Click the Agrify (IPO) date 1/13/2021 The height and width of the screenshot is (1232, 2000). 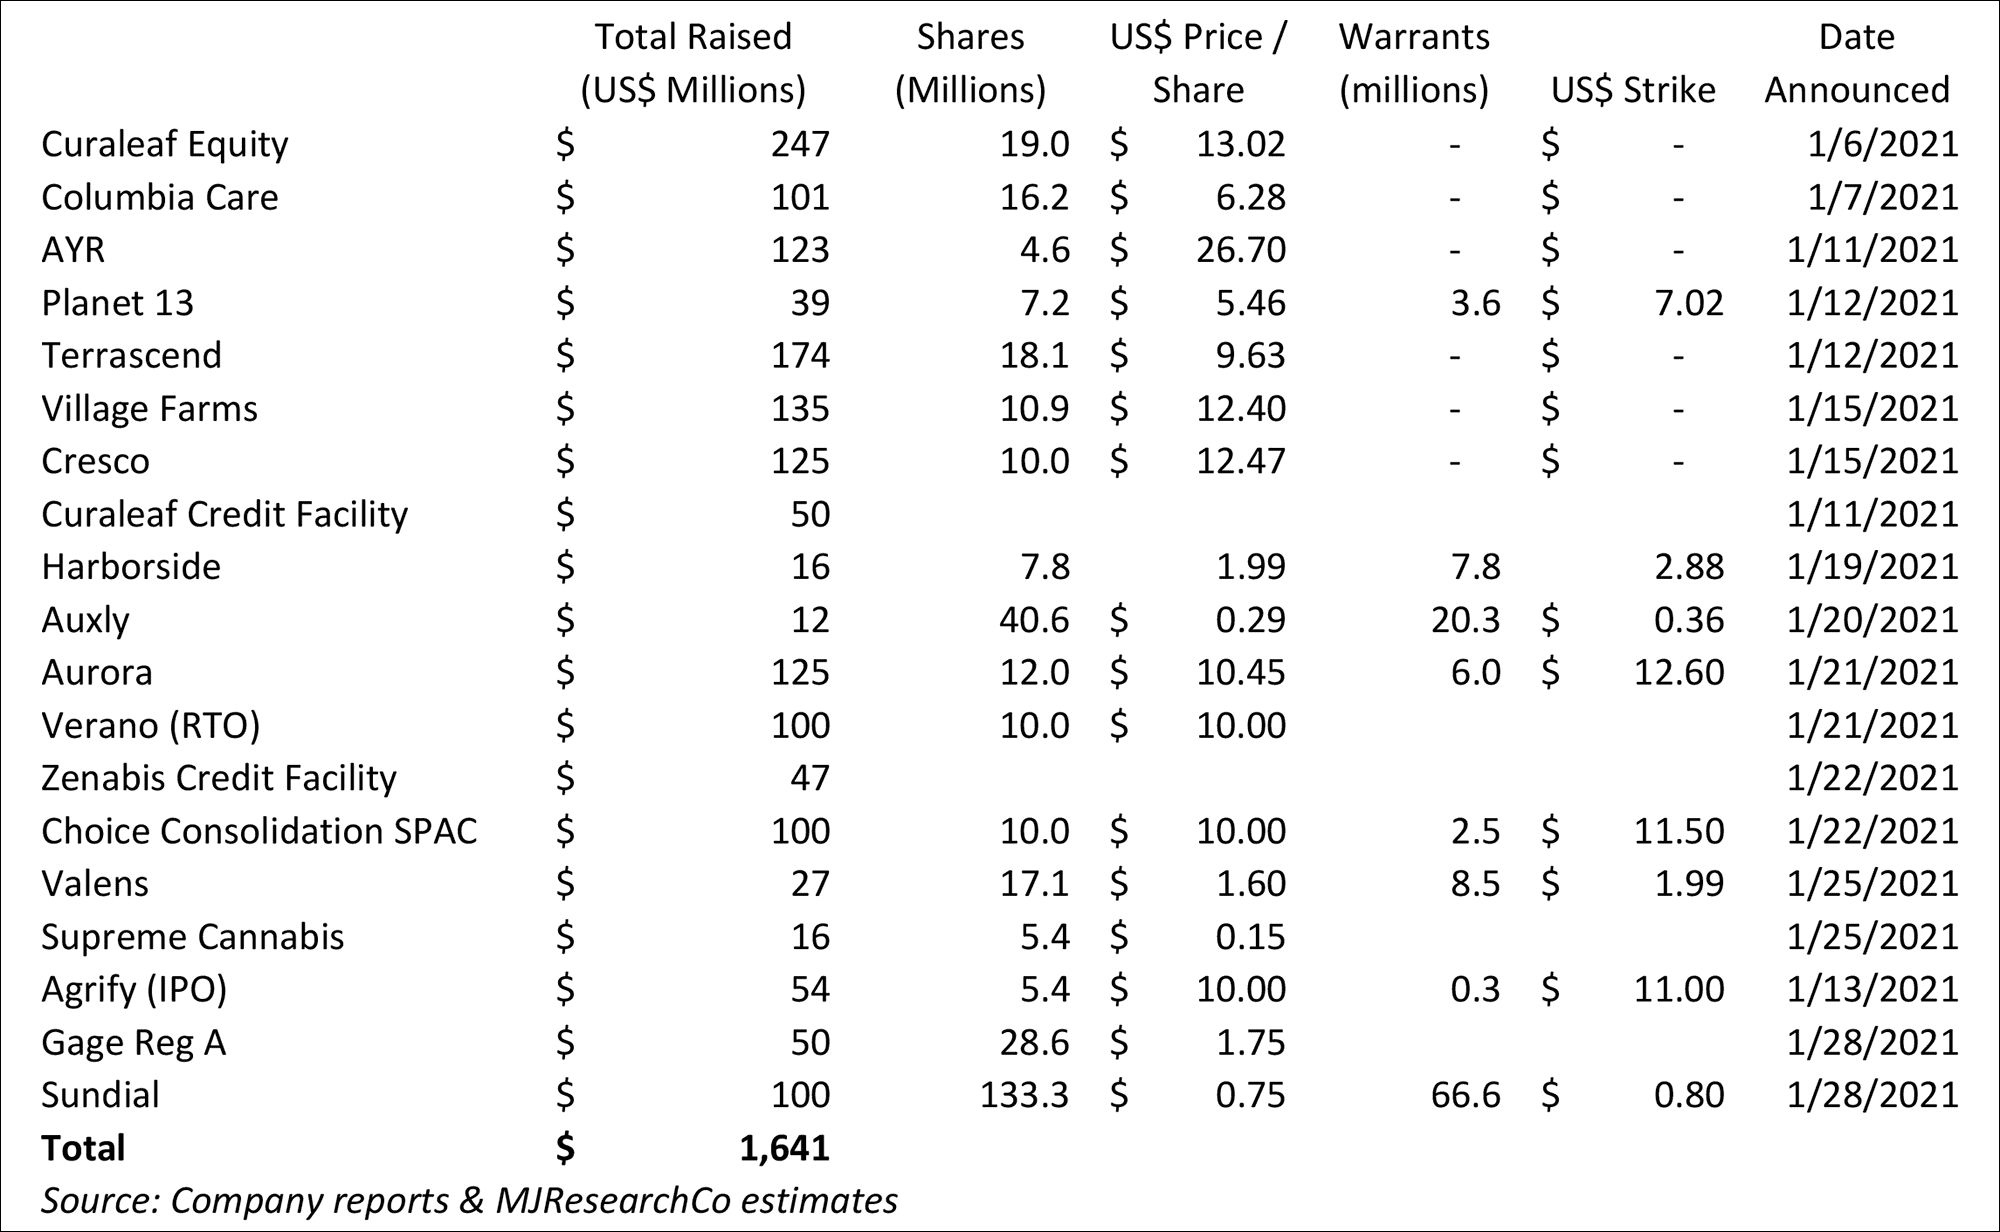click(x=1872, y=989)
